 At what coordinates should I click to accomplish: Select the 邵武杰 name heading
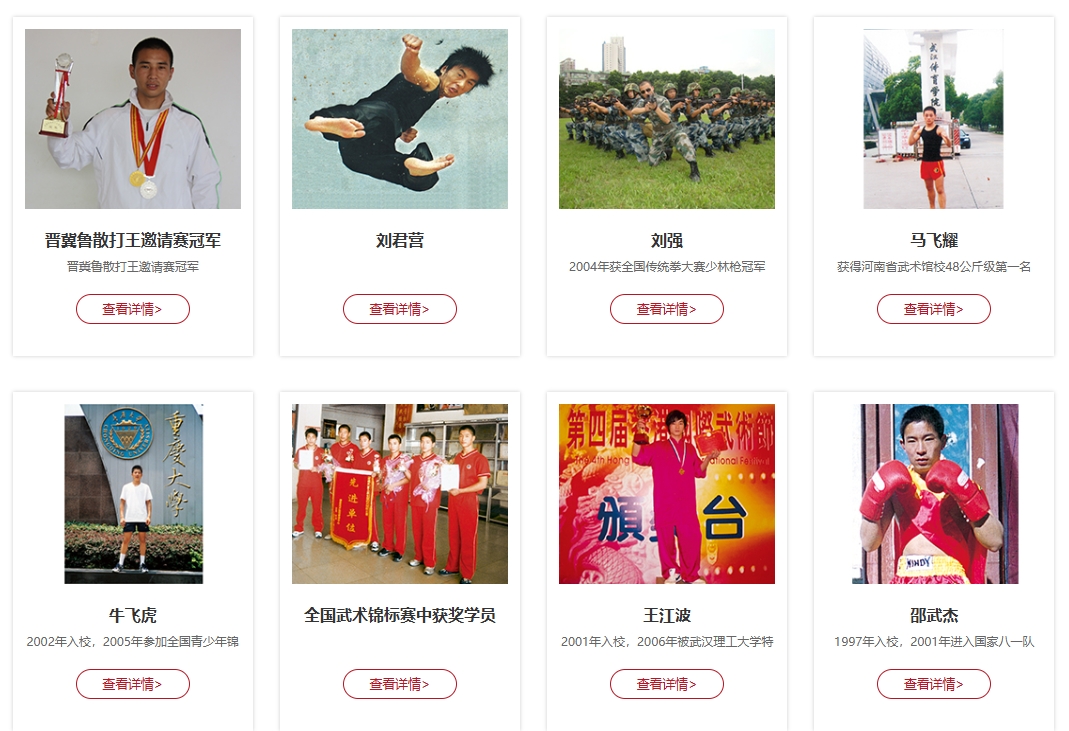[934, 616]
